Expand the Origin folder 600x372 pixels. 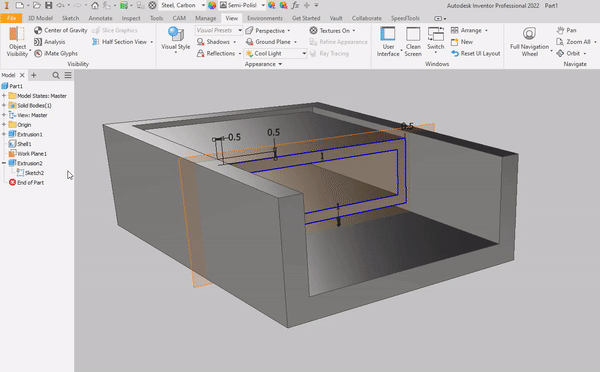[x=4, y=124]
